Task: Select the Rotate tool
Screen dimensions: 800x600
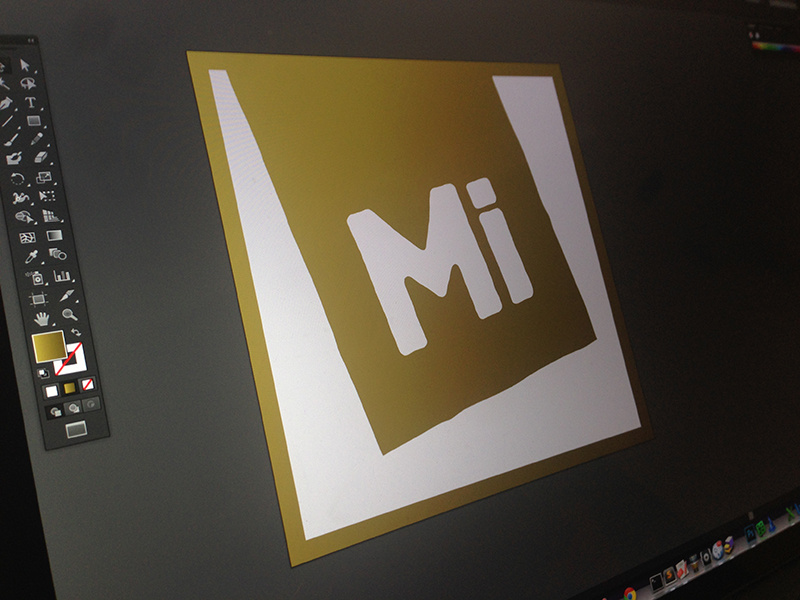Action: (17, 177)
